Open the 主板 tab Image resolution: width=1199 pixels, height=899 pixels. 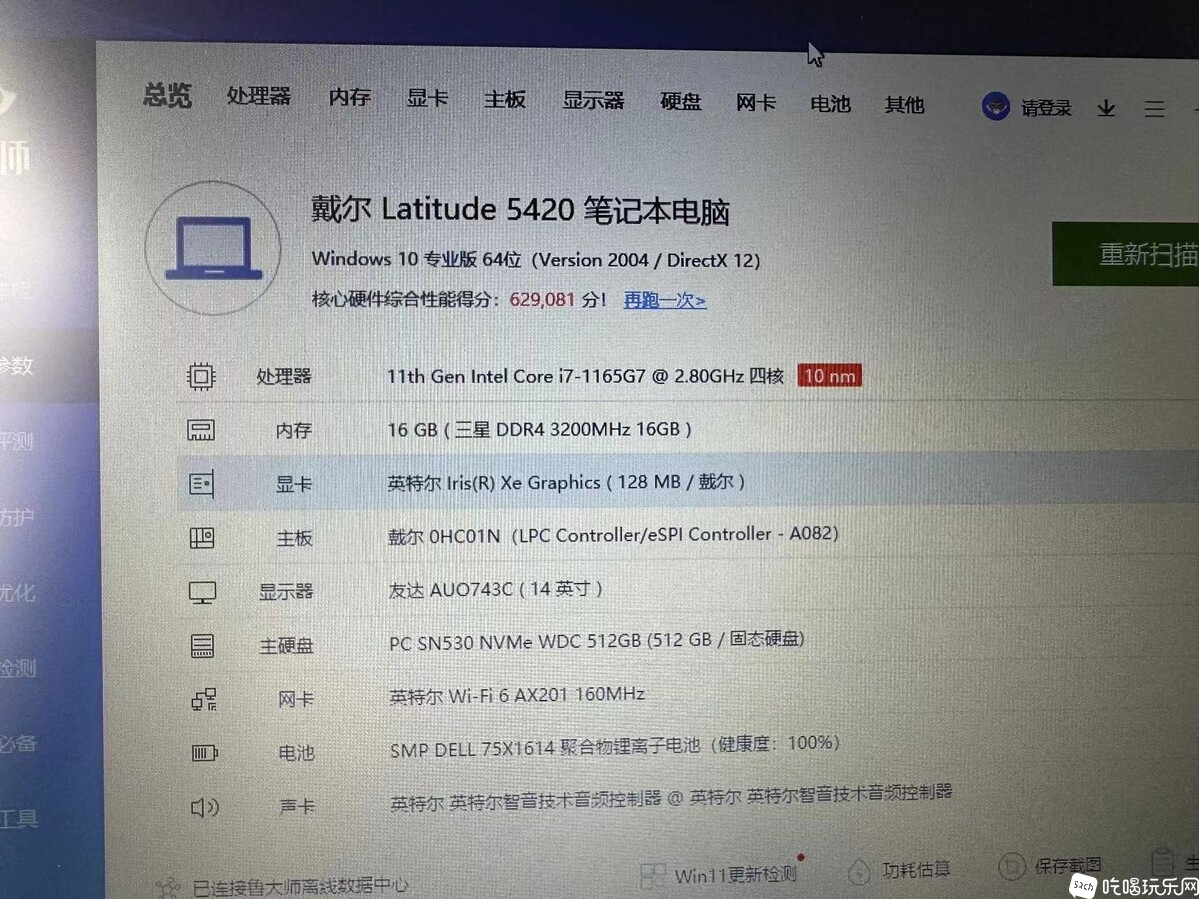(x=504, y=99)
